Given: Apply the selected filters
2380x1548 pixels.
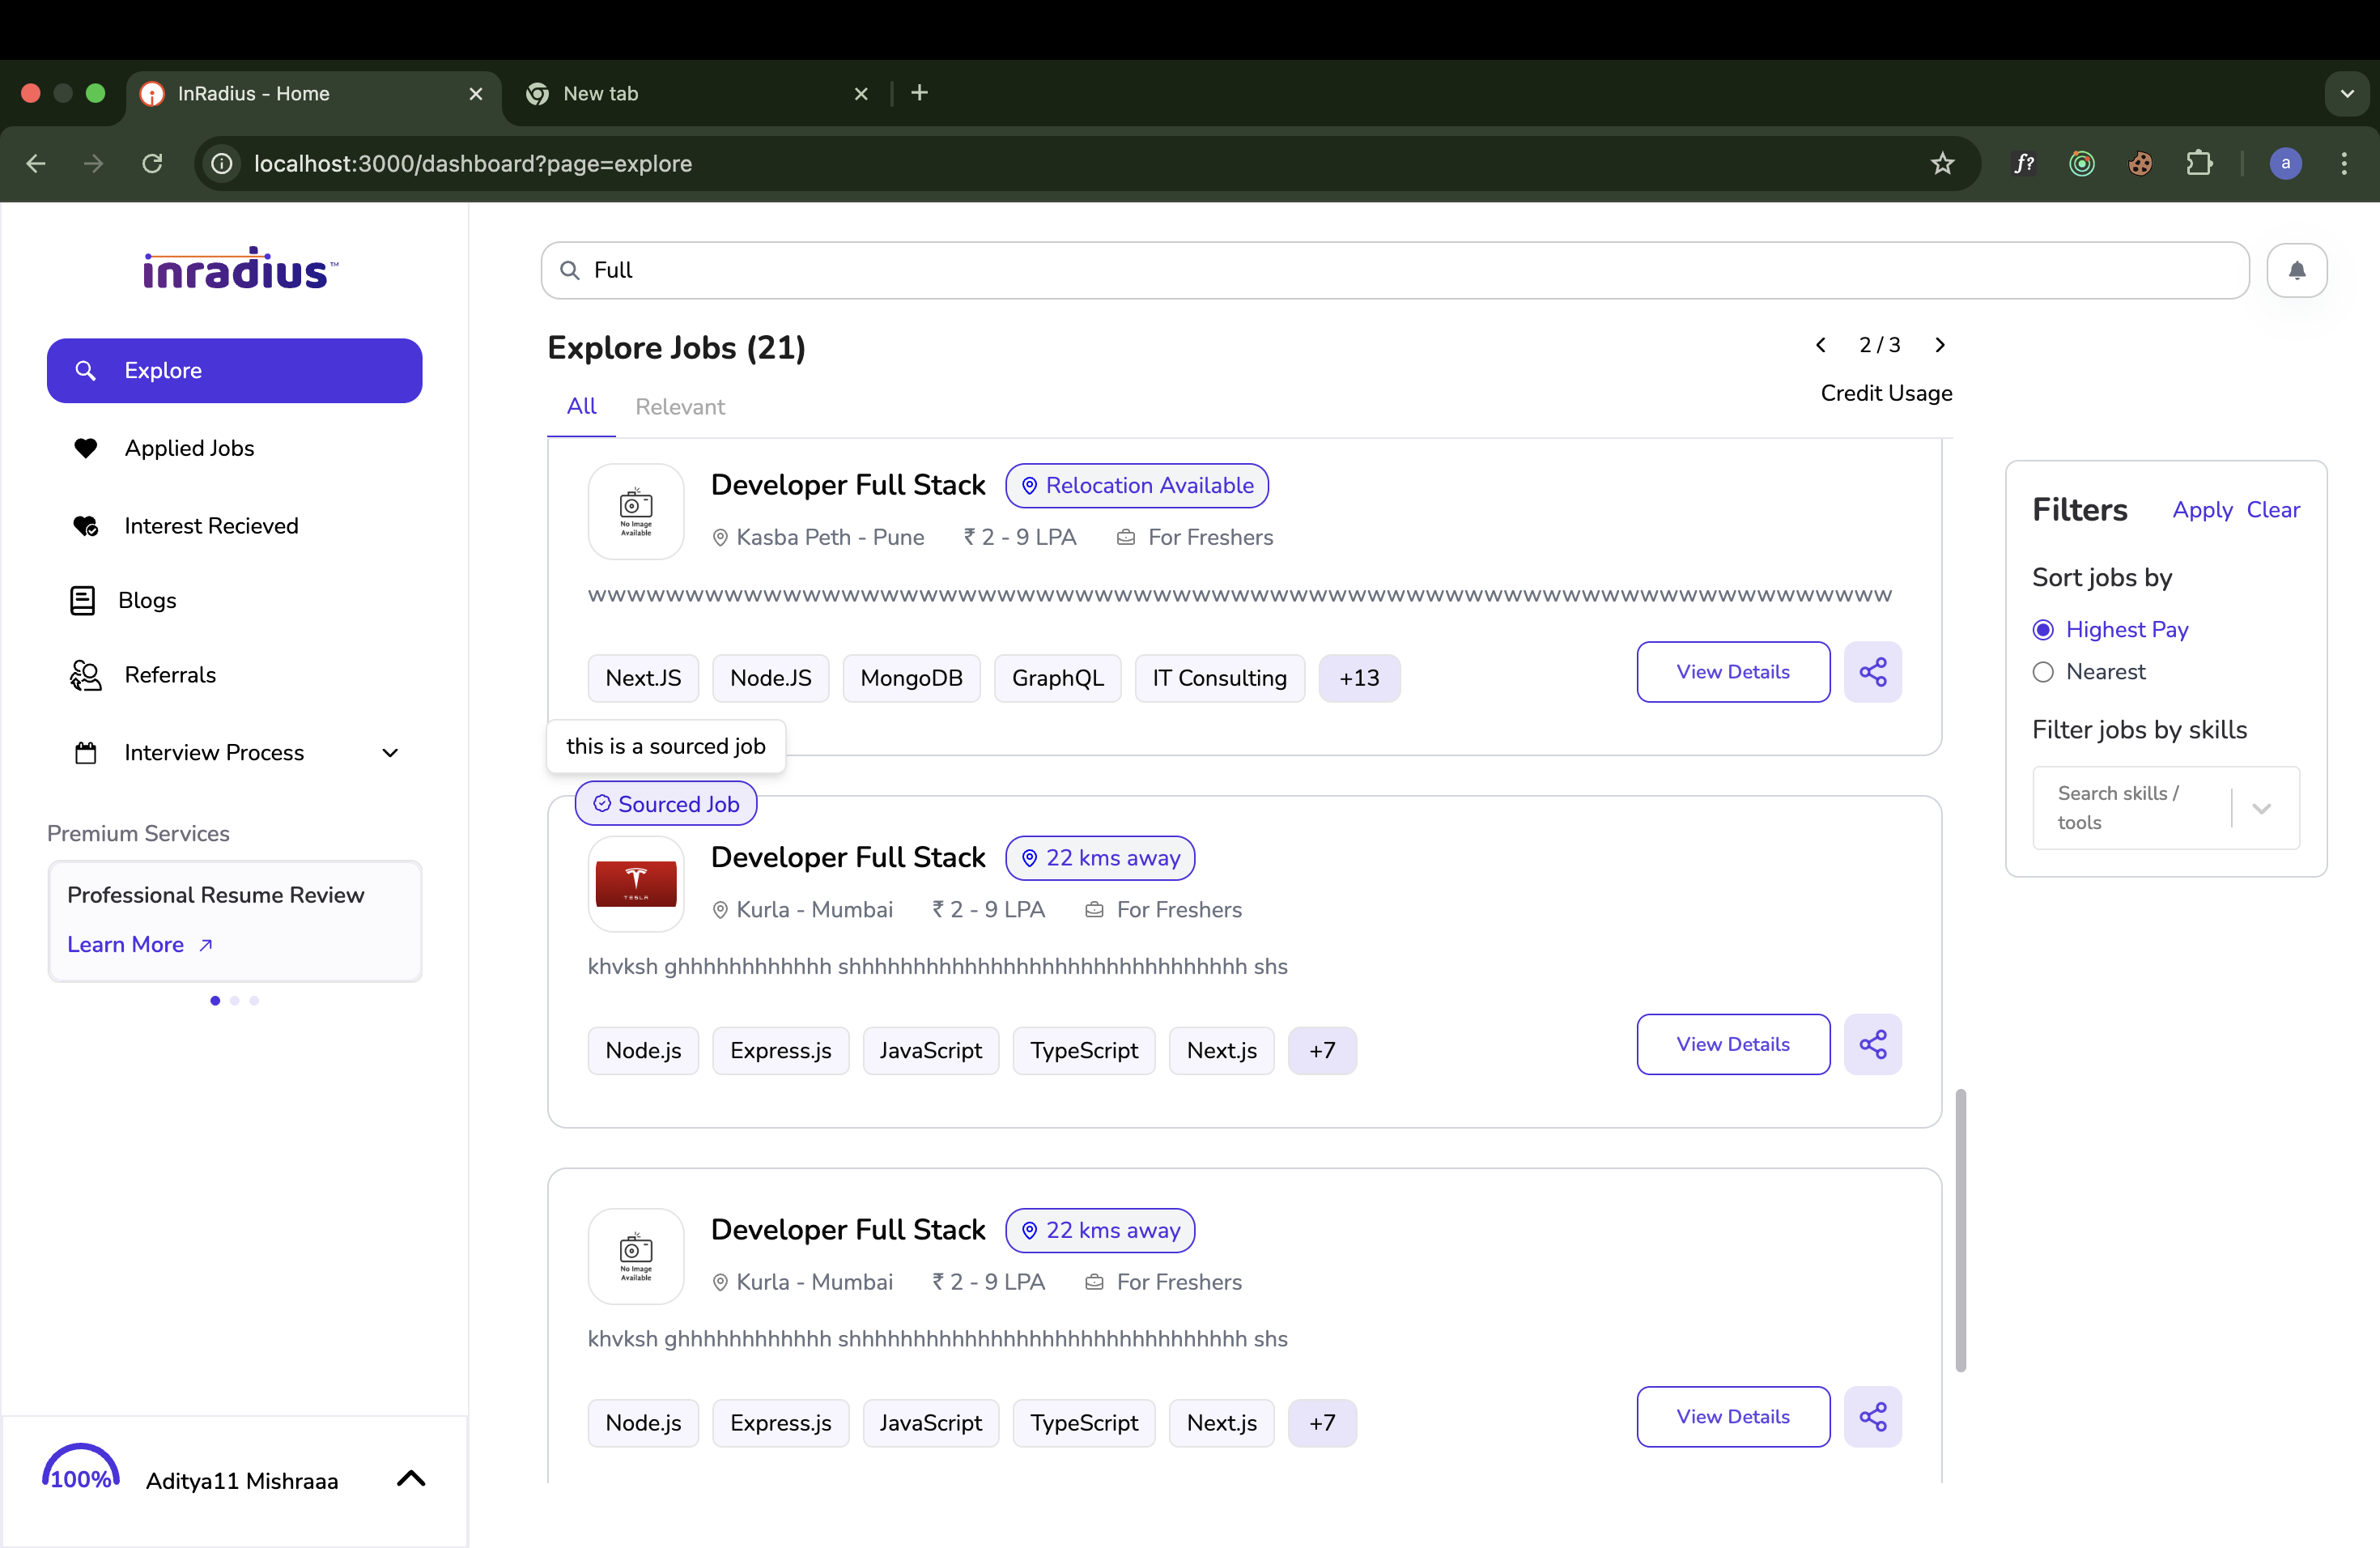Looking at the screenshot, I should [2201, 510].
